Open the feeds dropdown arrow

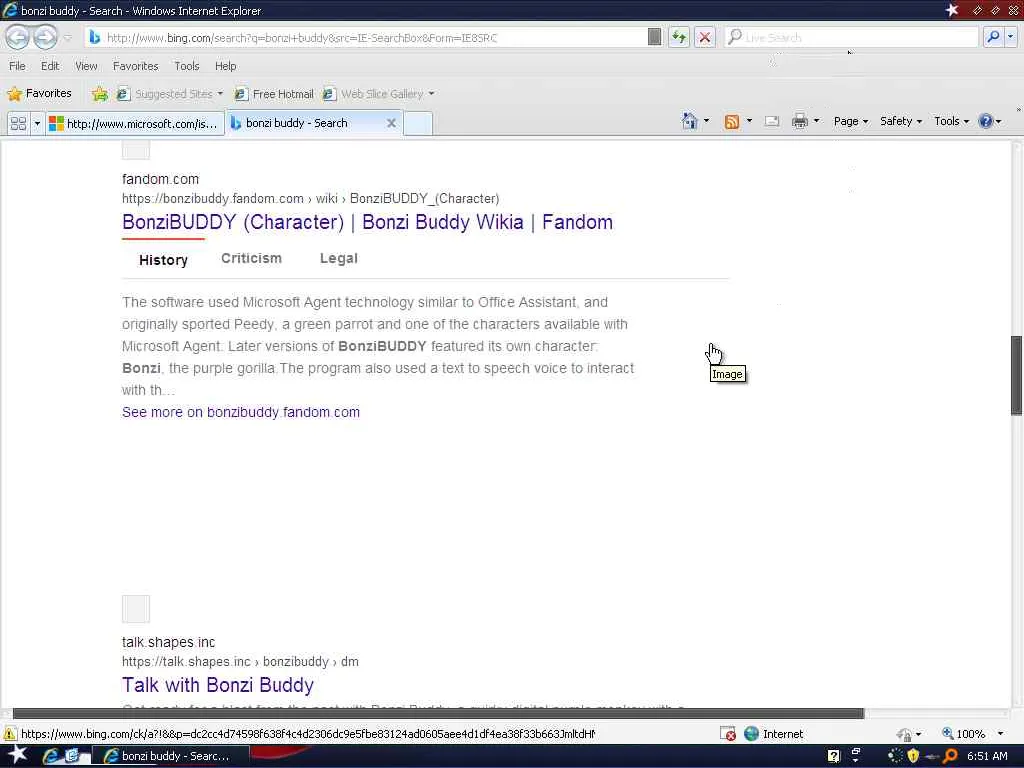click(749, 121)
